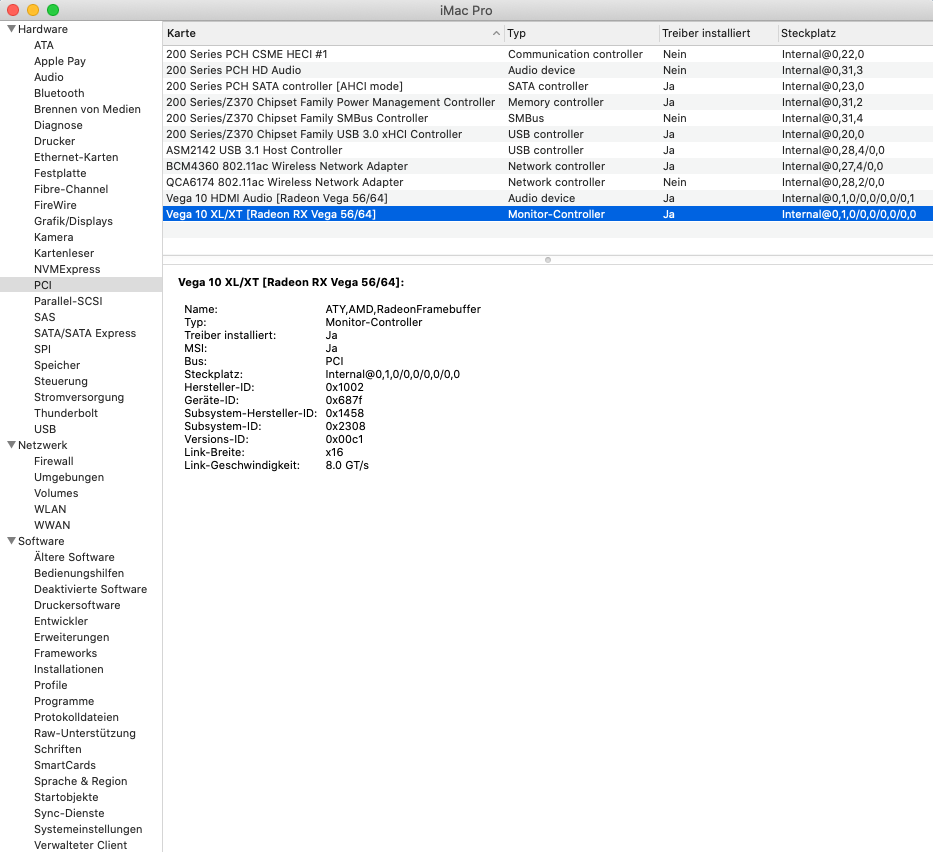The width and height of the screenshot is (933, 852).
Task: Close the iMac Pro window
Action: [13, 10]
